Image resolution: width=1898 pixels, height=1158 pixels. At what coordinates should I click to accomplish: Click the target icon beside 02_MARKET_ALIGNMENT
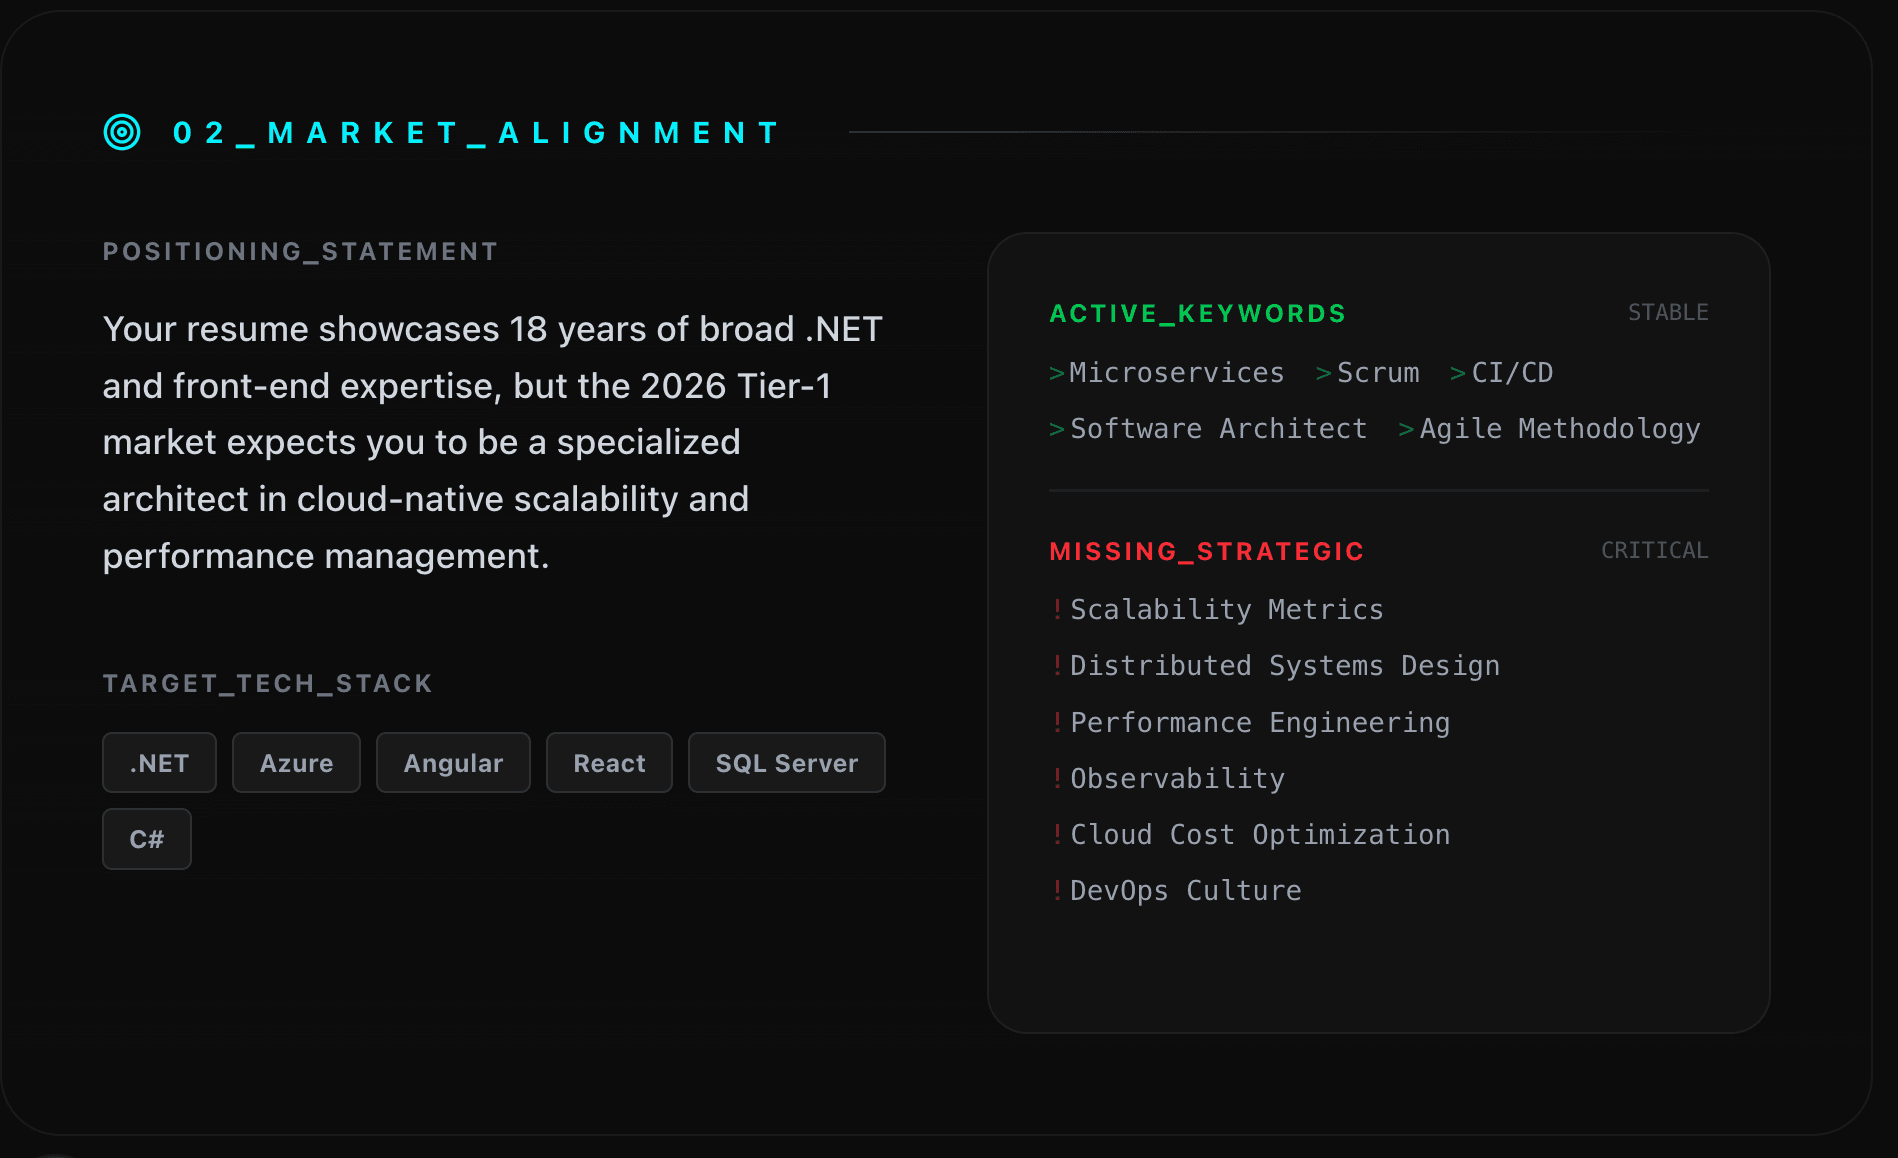point(122,132)
